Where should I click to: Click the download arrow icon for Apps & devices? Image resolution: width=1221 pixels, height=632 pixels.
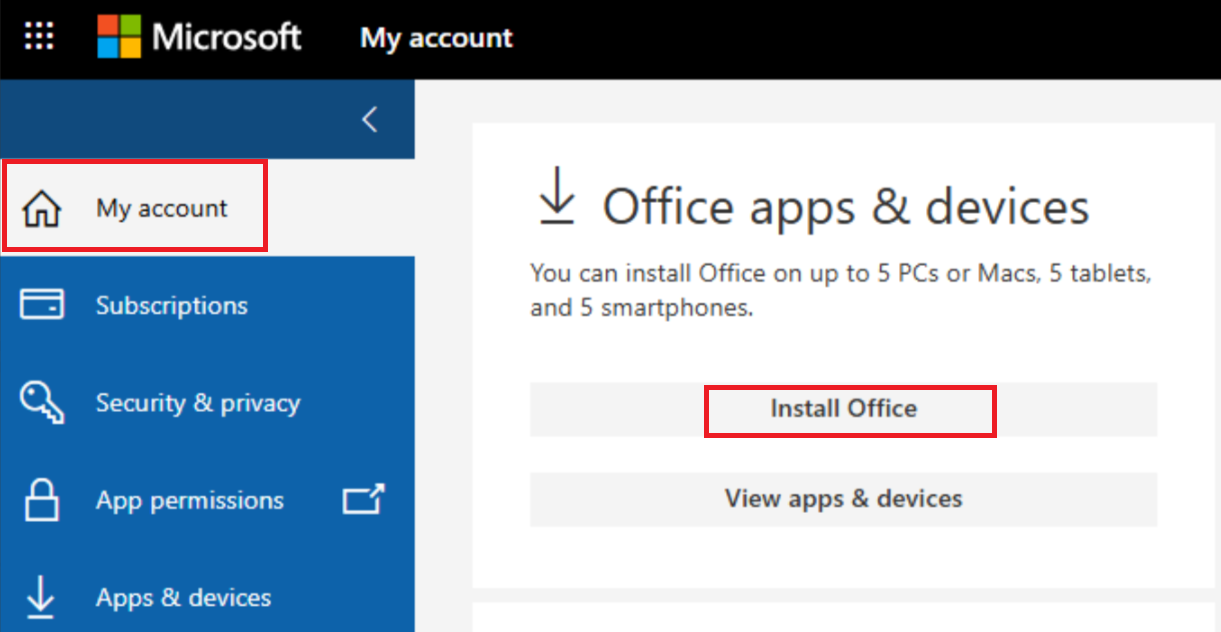point(41,597)
